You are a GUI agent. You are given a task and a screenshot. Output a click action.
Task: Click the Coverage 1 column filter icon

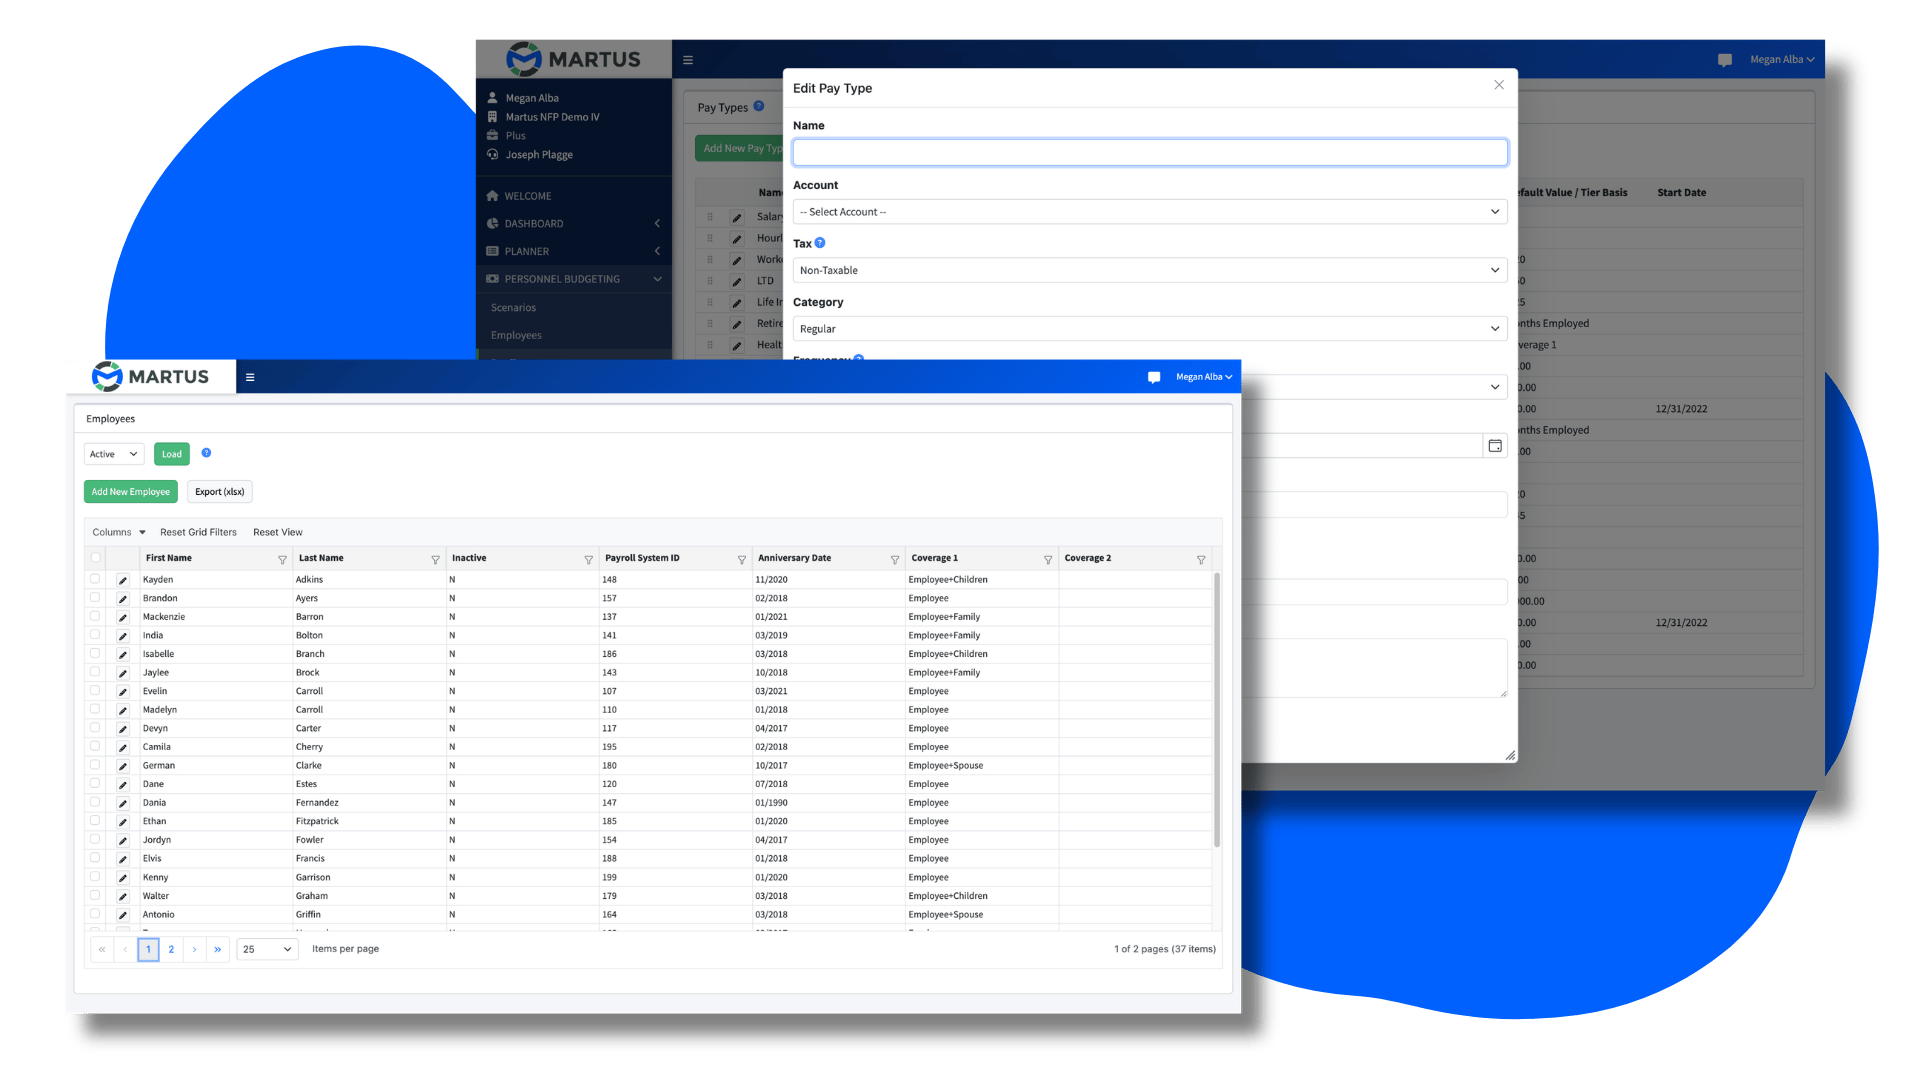click(1048, 560)
